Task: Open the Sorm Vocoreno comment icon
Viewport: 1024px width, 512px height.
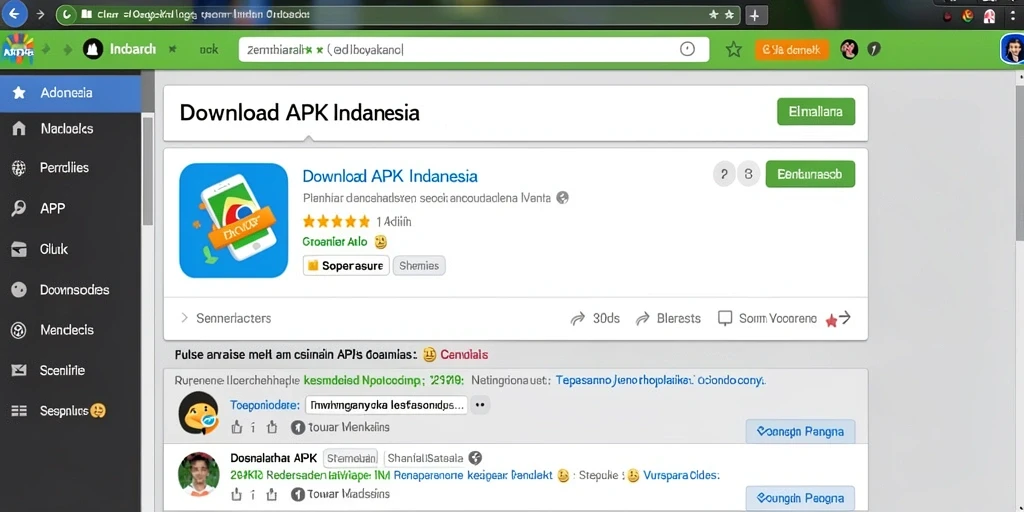Action: coord(725,318)
